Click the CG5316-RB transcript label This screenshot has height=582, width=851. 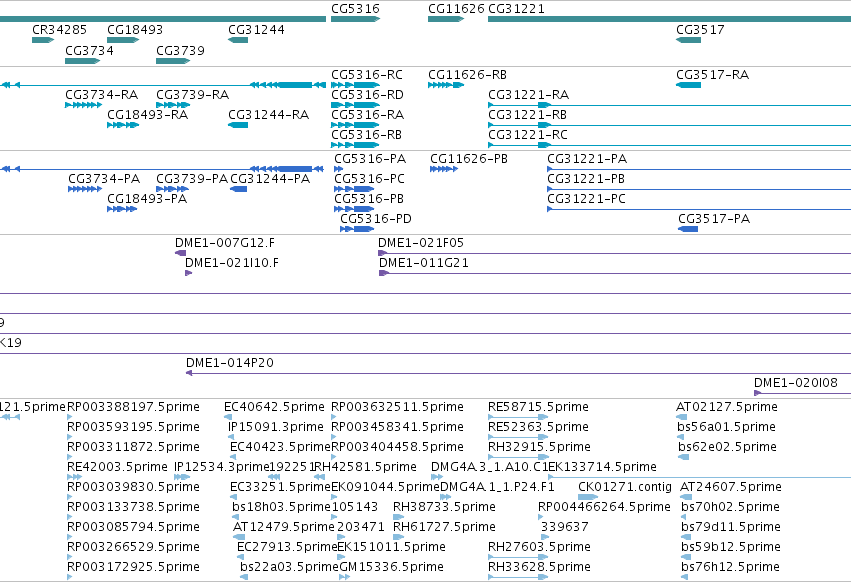[x=366, y=135]
